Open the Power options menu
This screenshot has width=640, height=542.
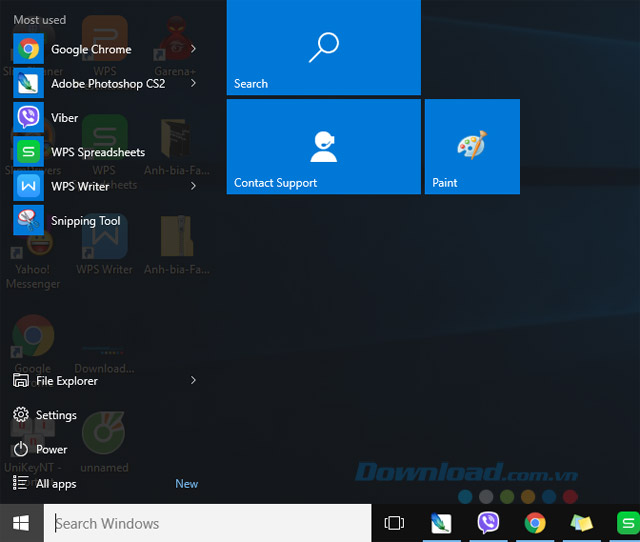[x=51, y=449]
